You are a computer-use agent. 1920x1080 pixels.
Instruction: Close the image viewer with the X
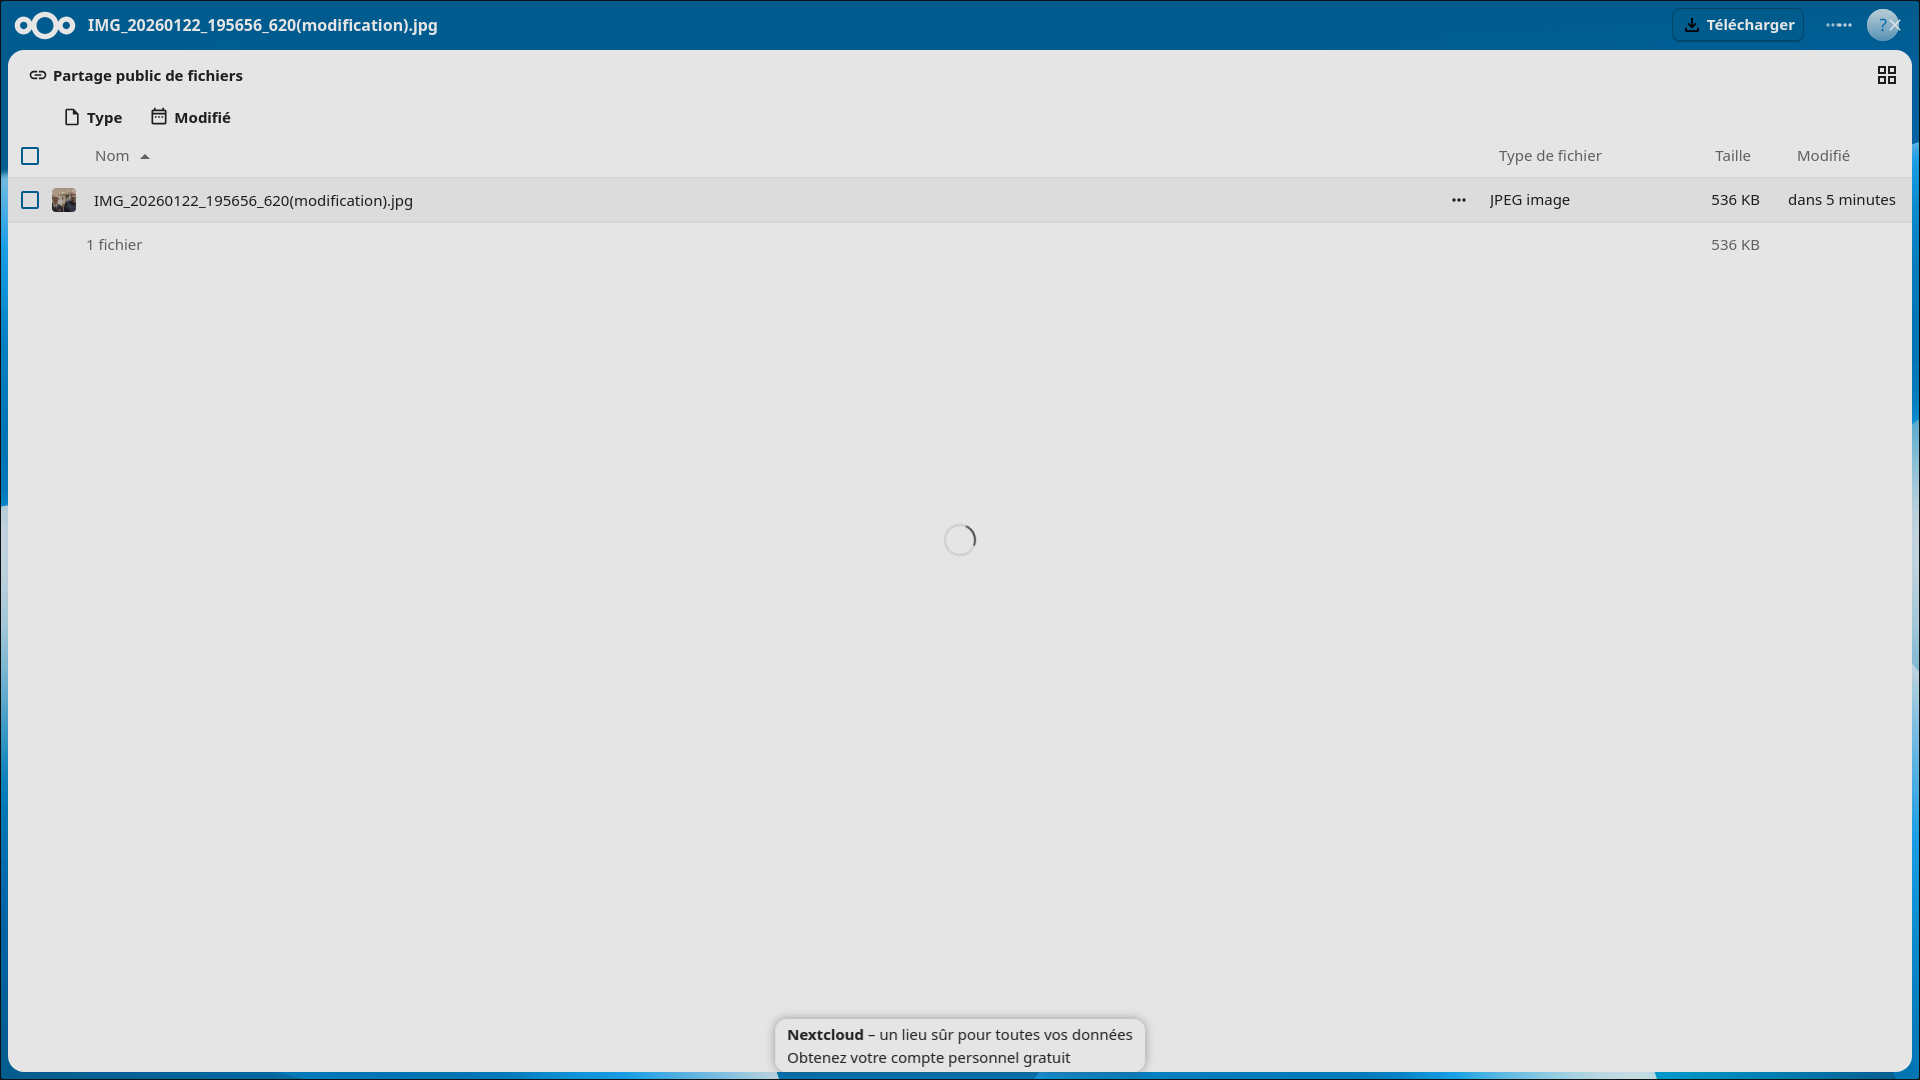coord(1895,25)
